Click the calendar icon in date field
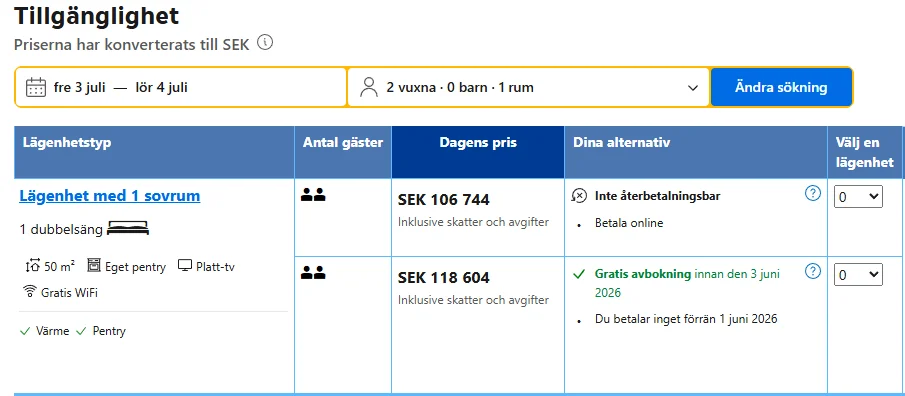The width and height of the screenshot is (905, 396). 36,88
